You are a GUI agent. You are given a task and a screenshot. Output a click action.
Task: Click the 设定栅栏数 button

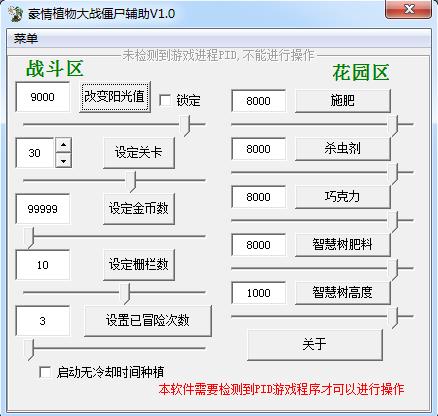click(139, 265)
